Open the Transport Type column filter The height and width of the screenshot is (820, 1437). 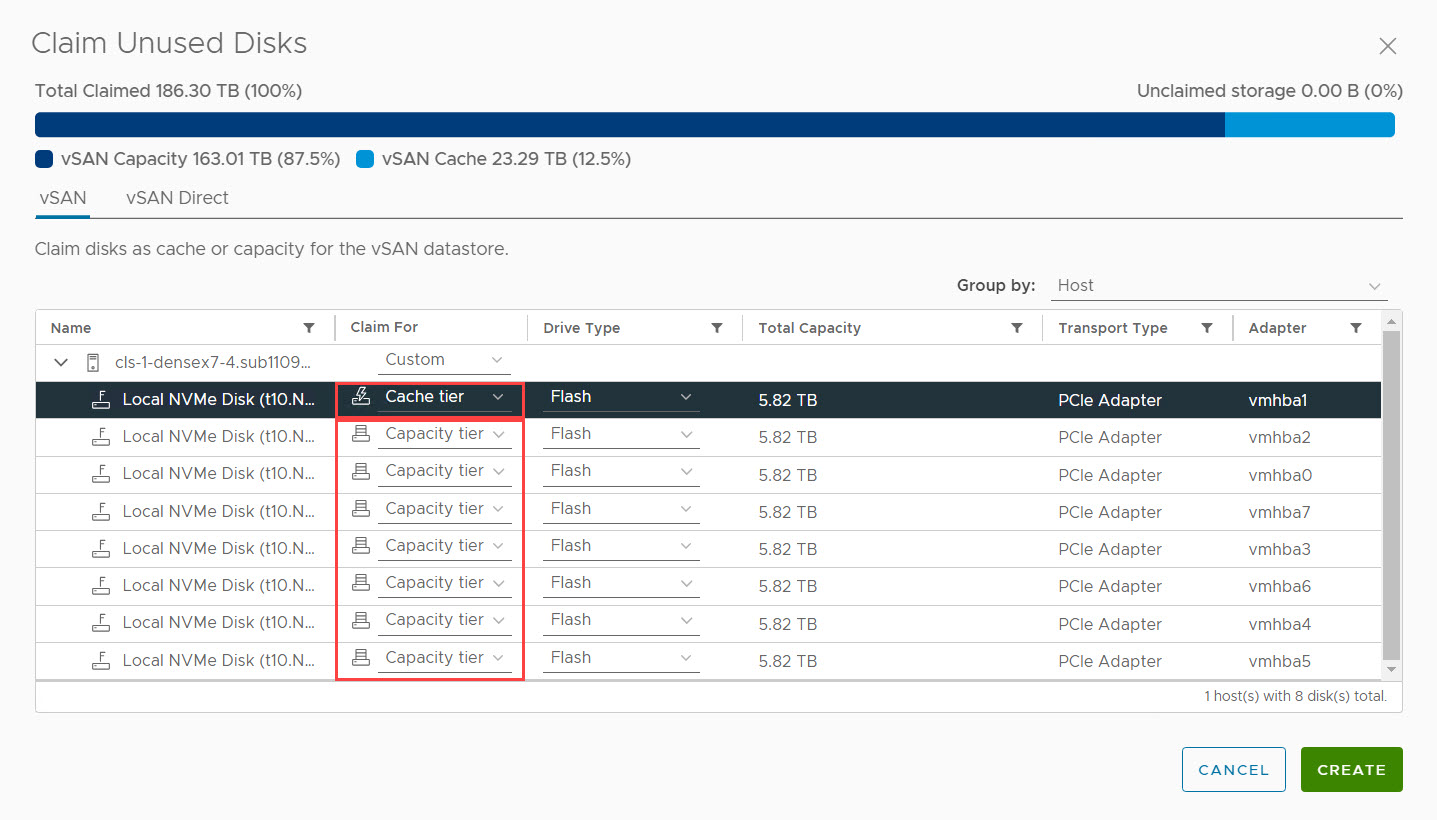pos(1207,328)
